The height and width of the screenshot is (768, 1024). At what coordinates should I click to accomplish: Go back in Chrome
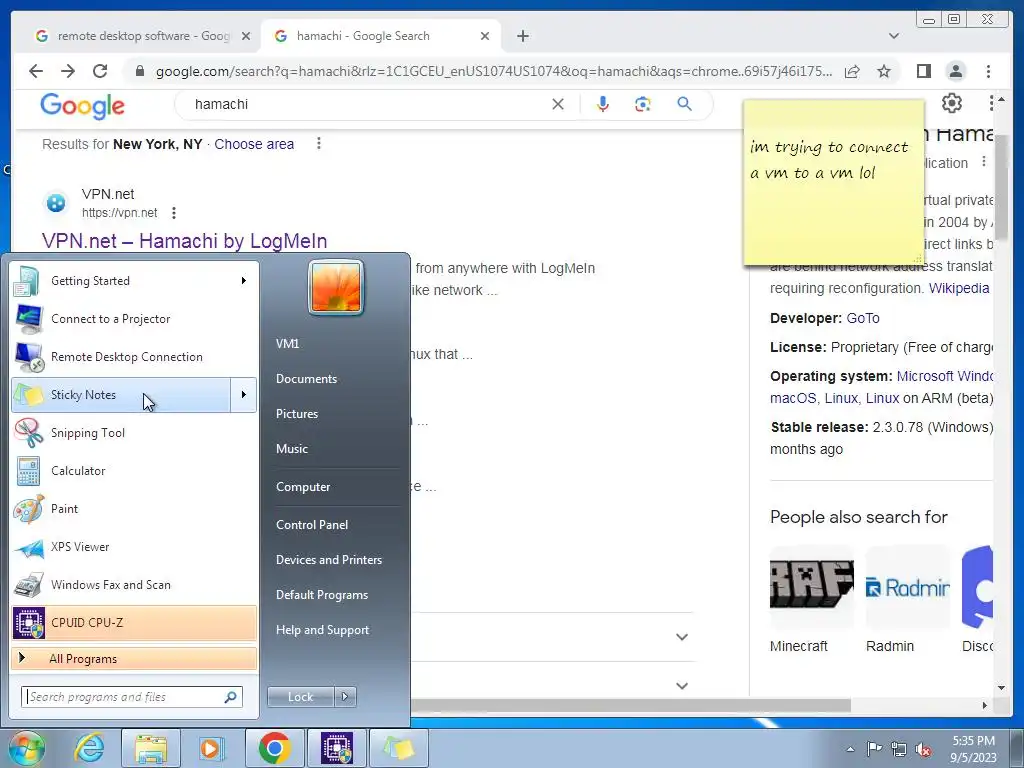pyautogui.click(x=36, y=71)
